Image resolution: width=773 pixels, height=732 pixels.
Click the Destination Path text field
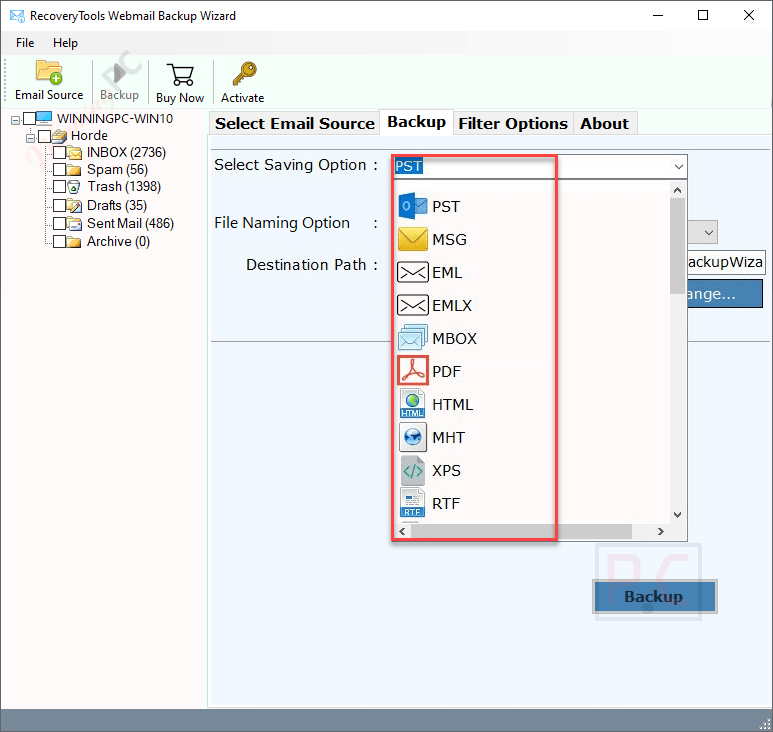pos(725,262)
